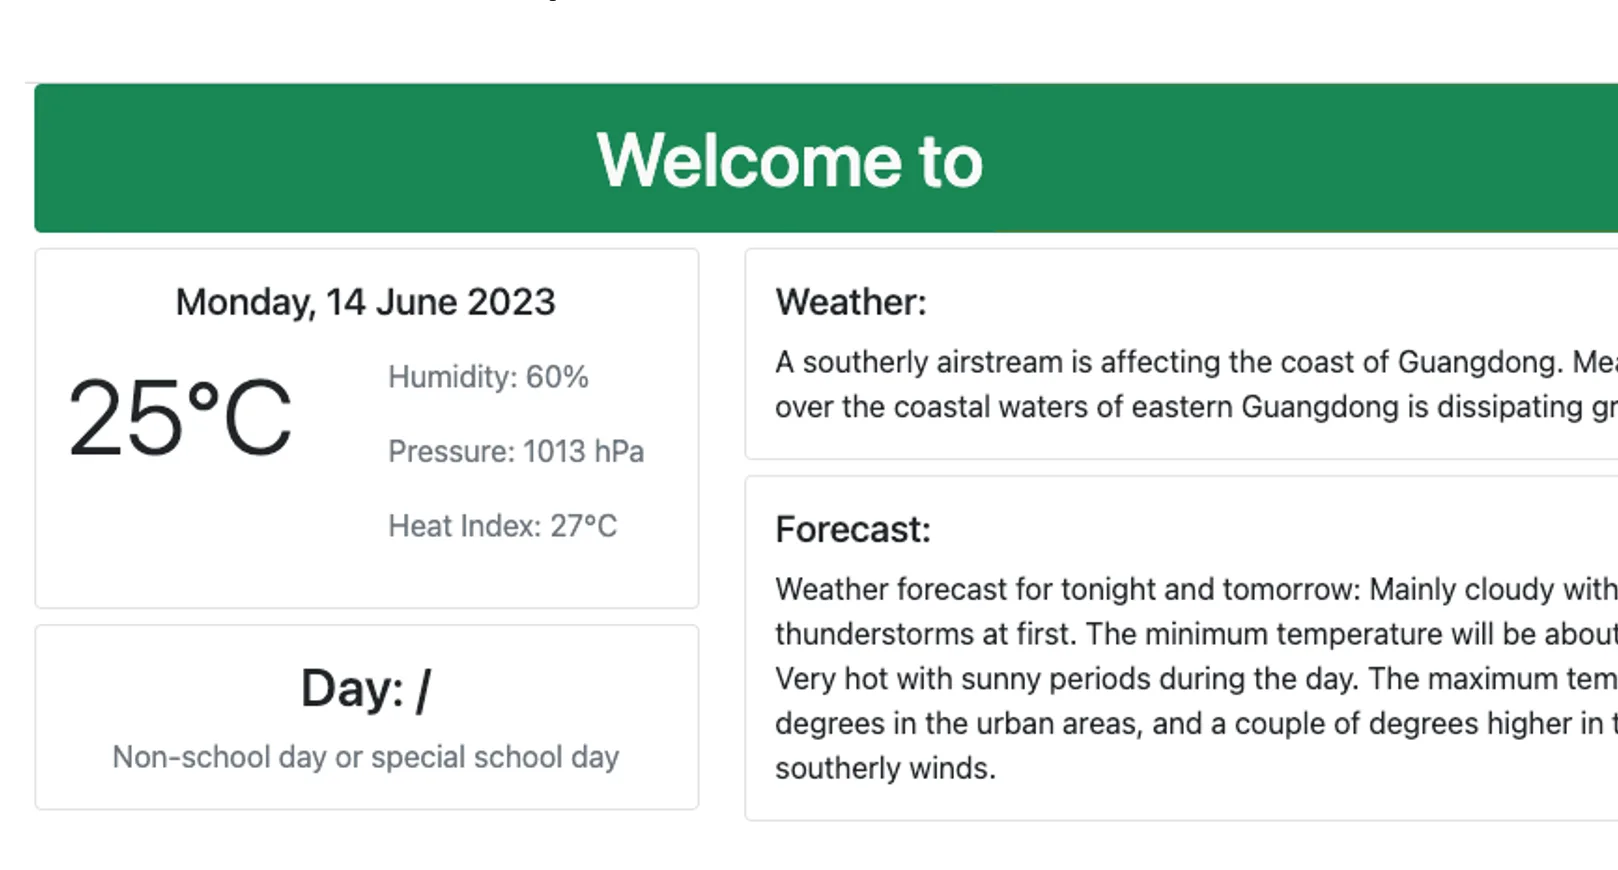1618x870 pixels.
Task: Click the Forecast: section heading
Action: 853,529
